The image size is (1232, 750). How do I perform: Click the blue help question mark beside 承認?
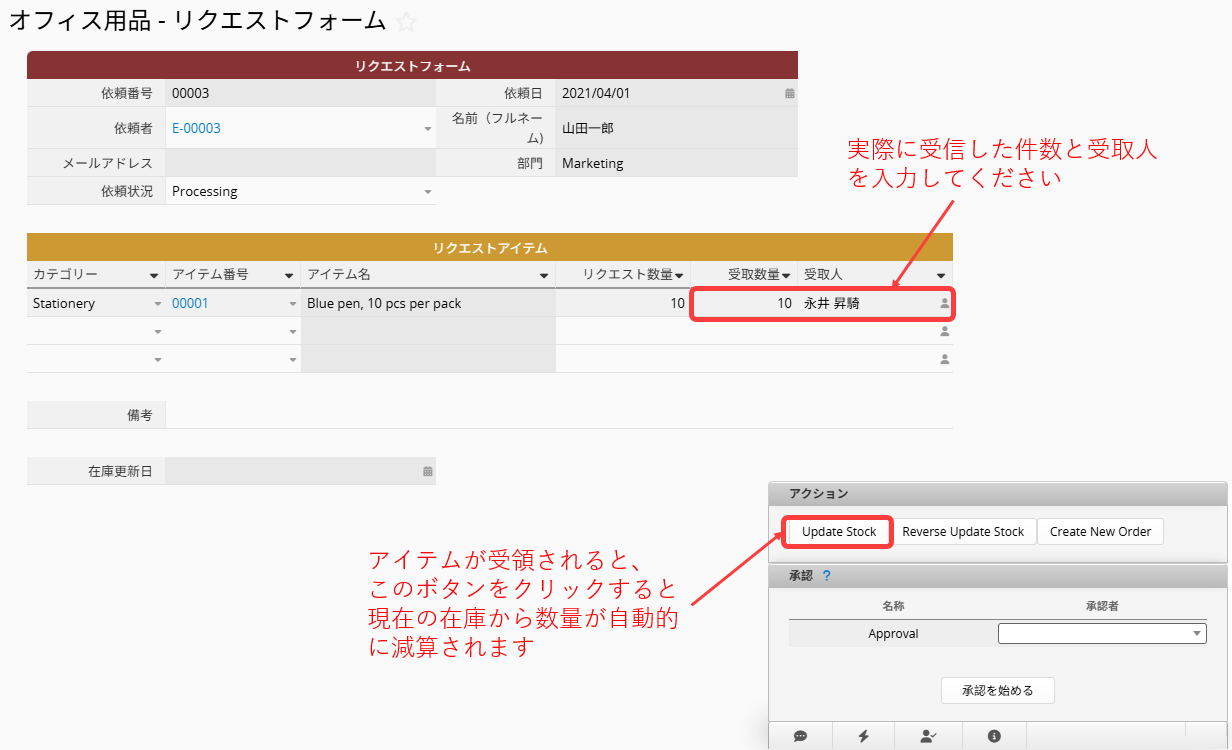point(826,576)
